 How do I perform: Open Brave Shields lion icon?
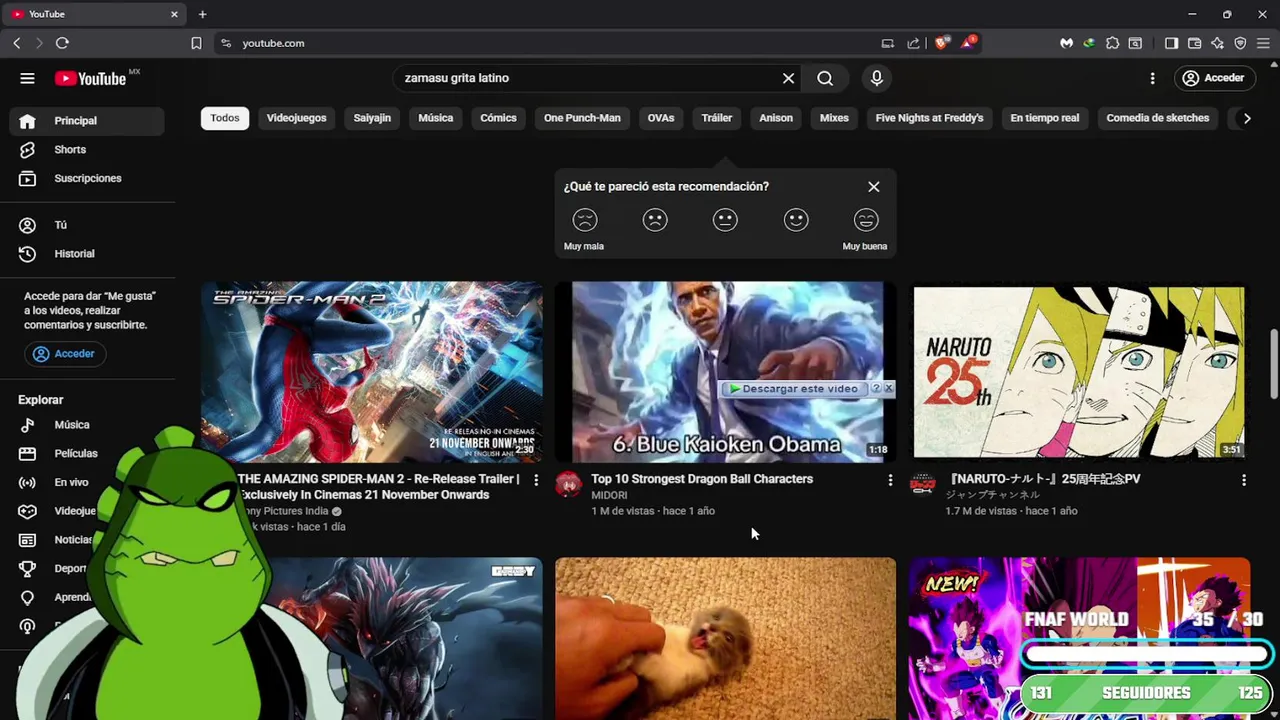click(x=941, y=43)
